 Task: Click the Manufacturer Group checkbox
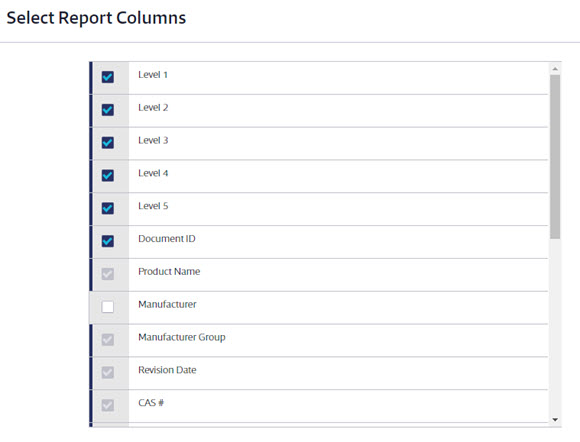pos(108,340)
